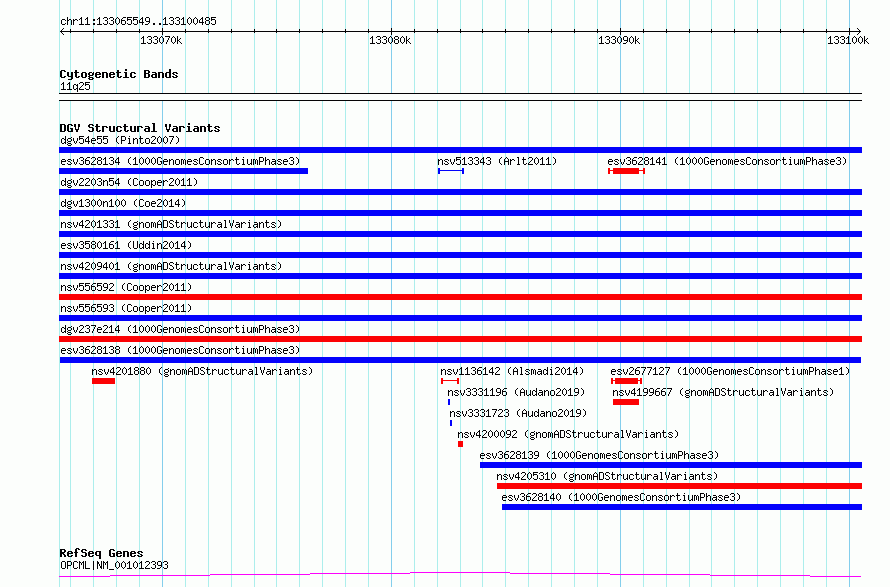Click the 133080k ruler tick label
The width and height of the screenshot is (890, 587).
tap(390, 40)
